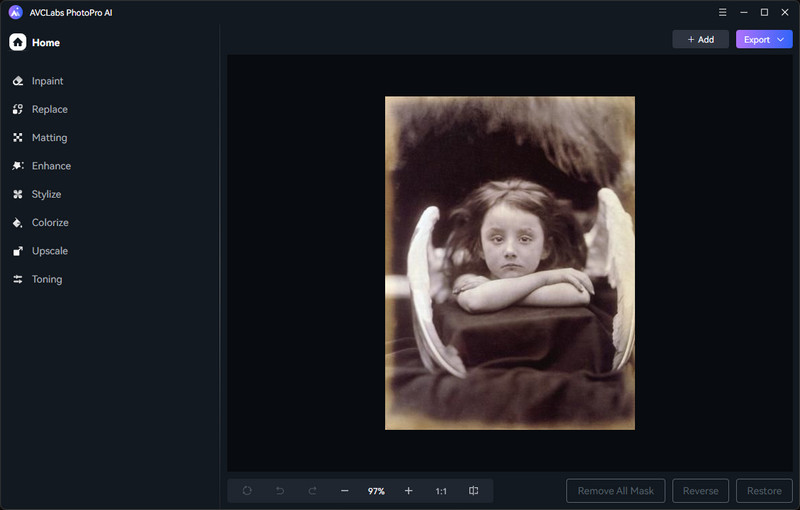Click the Add button
Image resolution: width=800 pixels, height=510 pixels.
(701, 39)
